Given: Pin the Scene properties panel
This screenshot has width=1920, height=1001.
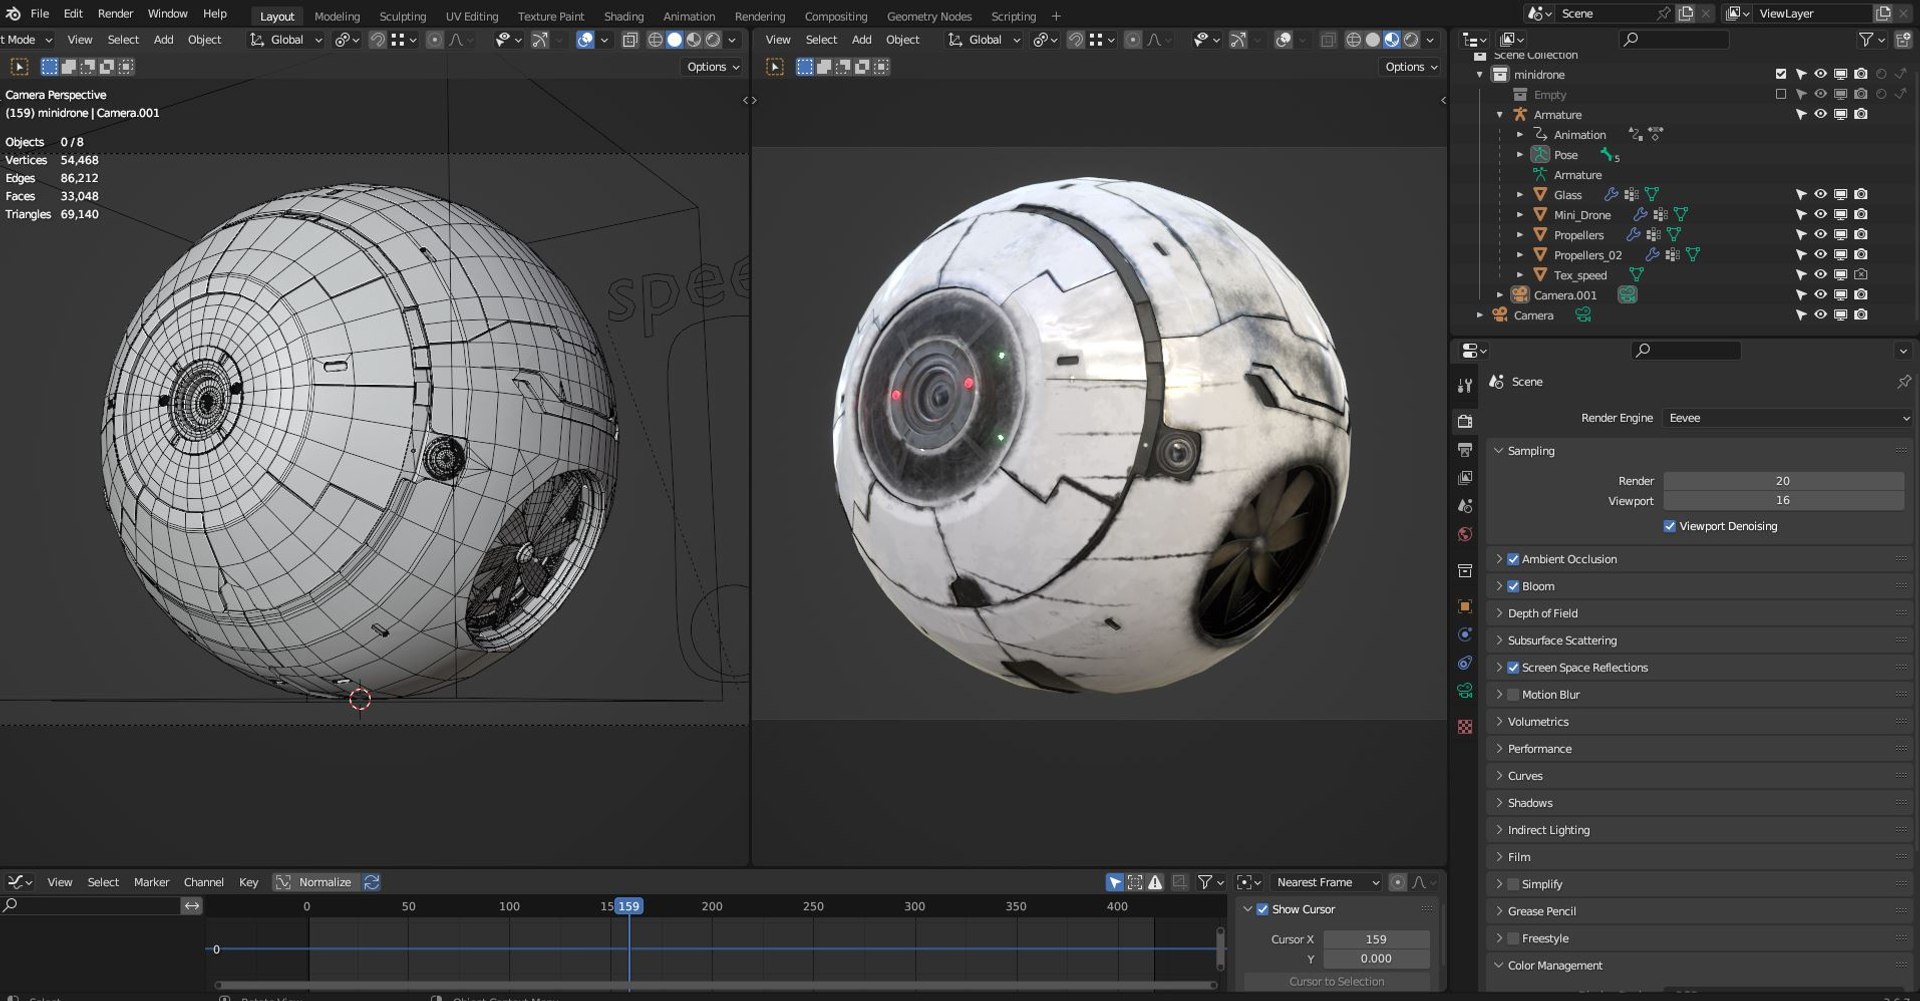Looking at the screenshot, I should coord(1903,382).
